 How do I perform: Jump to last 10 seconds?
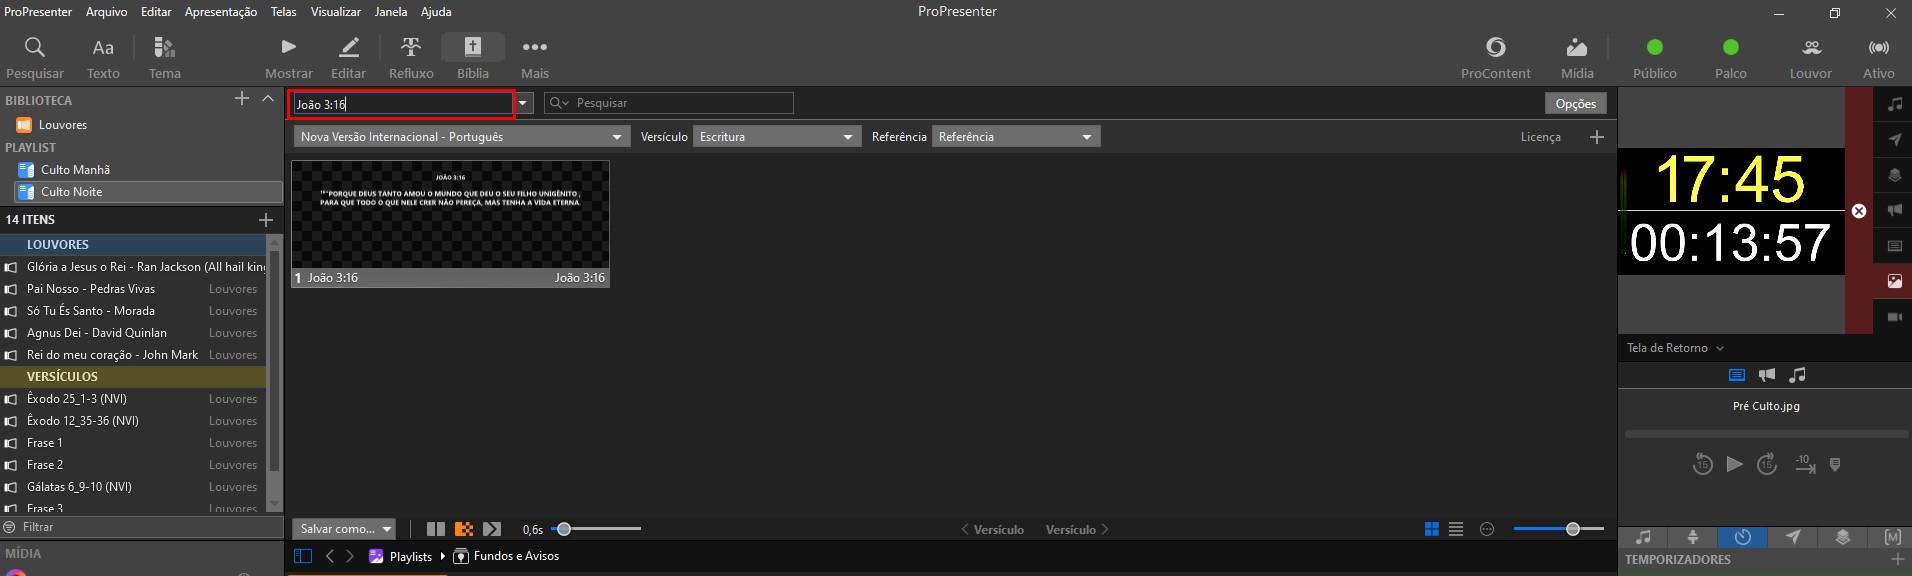pyautogui.click(x=1804, y=464)
